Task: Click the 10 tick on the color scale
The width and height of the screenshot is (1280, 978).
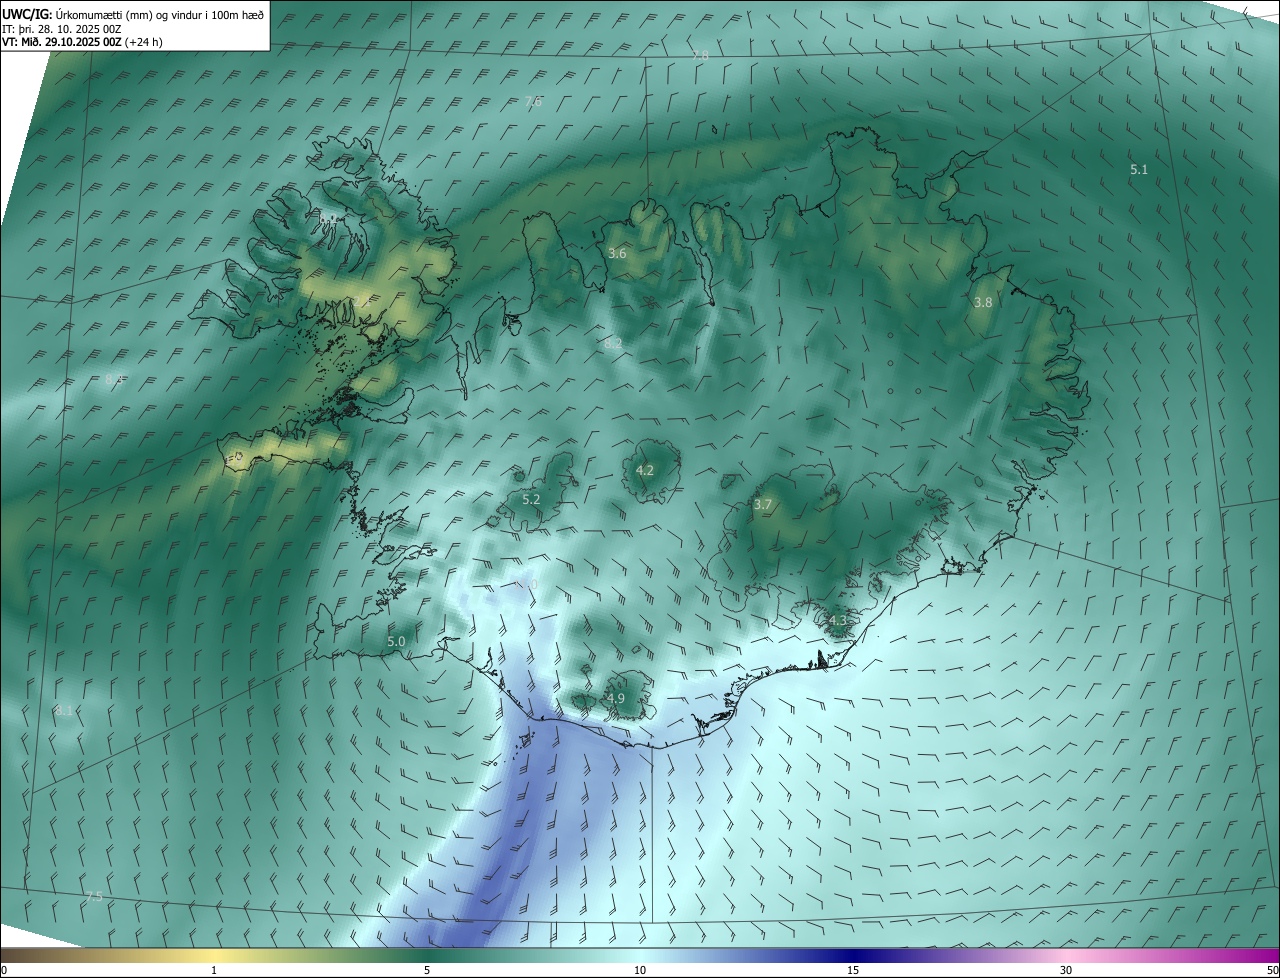Action: [640, 971]
